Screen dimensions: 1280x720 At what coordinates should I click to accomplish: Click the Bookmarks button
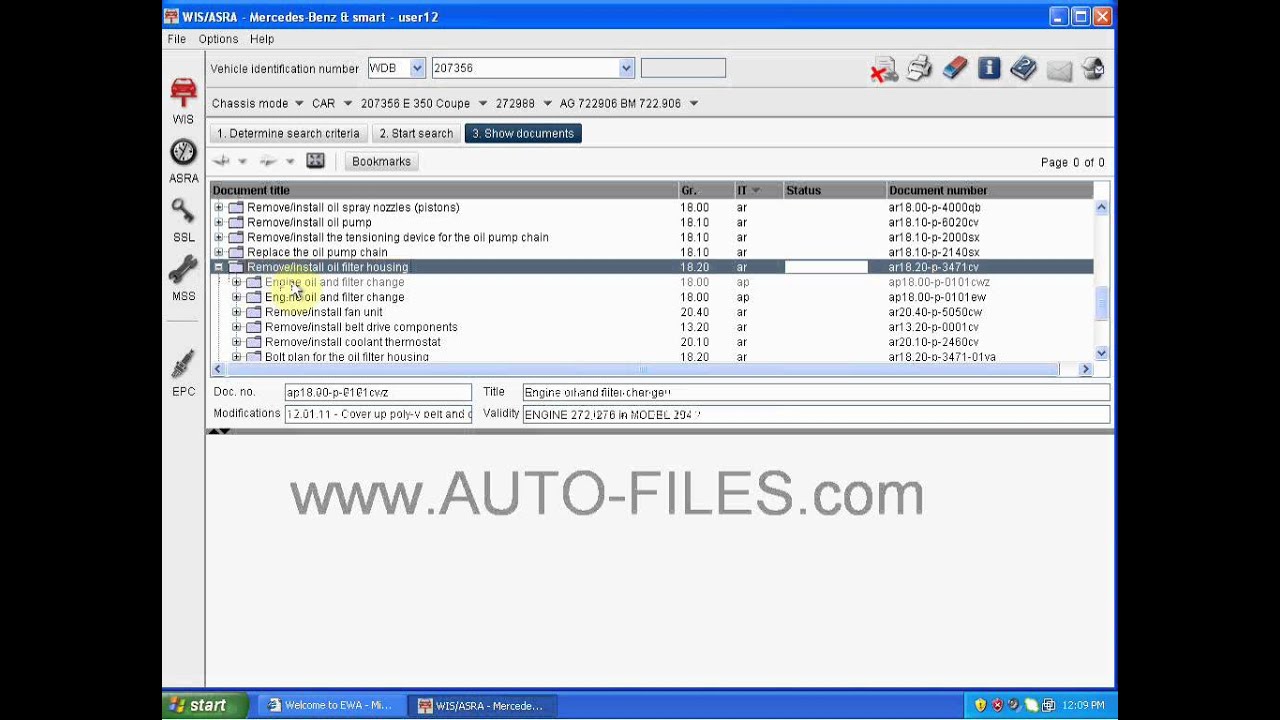click(x=381, y=161)
